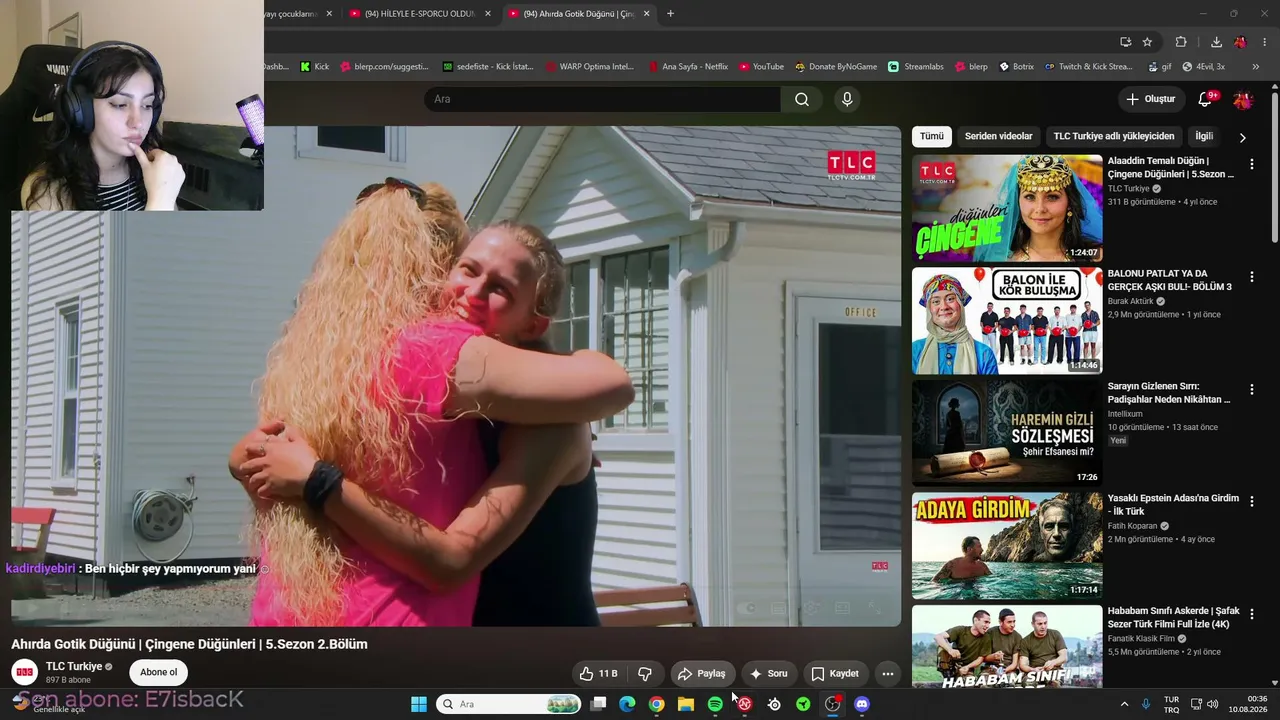Click the Soru ask button
The image size is (1280, 720).
click(768, 674)
